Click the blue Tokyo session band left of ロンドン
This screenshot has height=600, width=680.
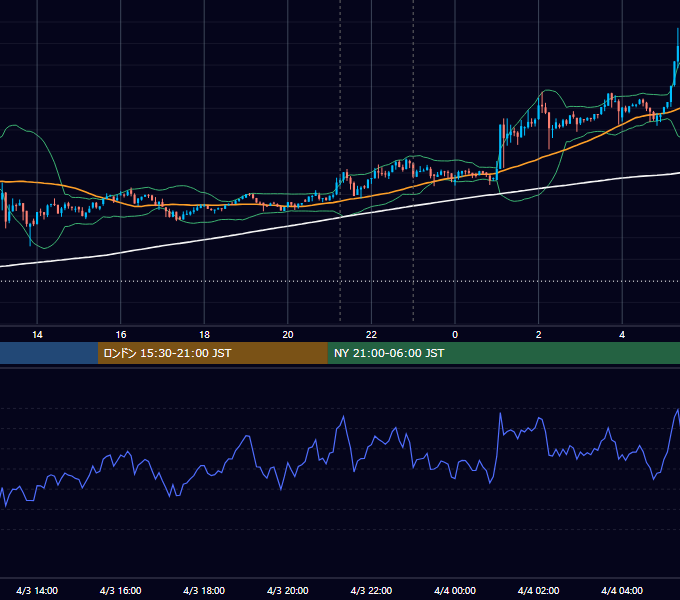(49, 353)
